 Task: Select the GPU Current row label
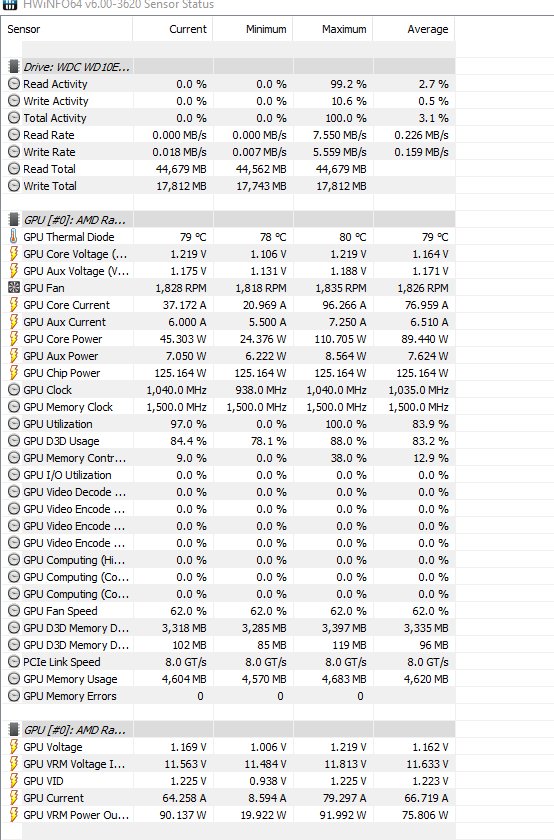click(x=53, y=798)
